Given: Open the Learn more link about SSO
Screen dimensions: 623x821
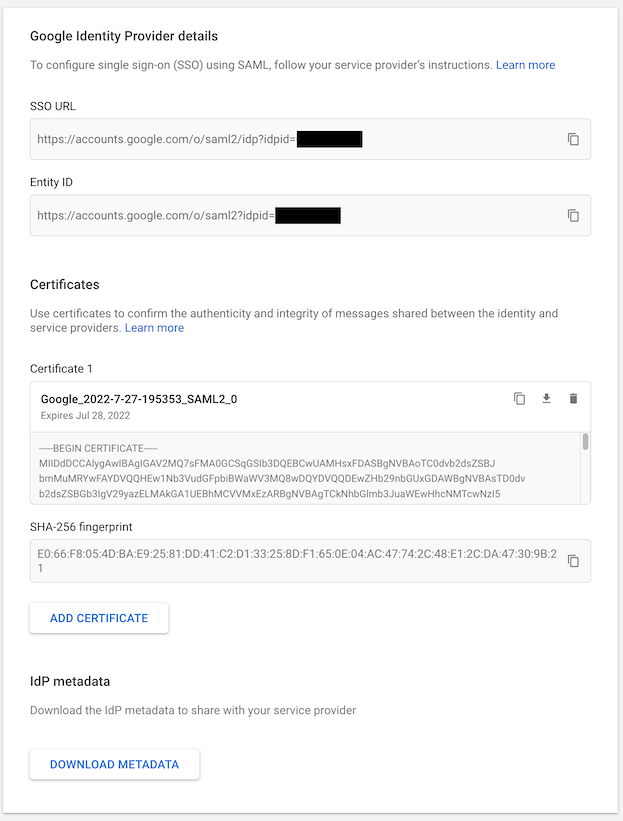Looking at the screenshot, I should coord(525,64).
